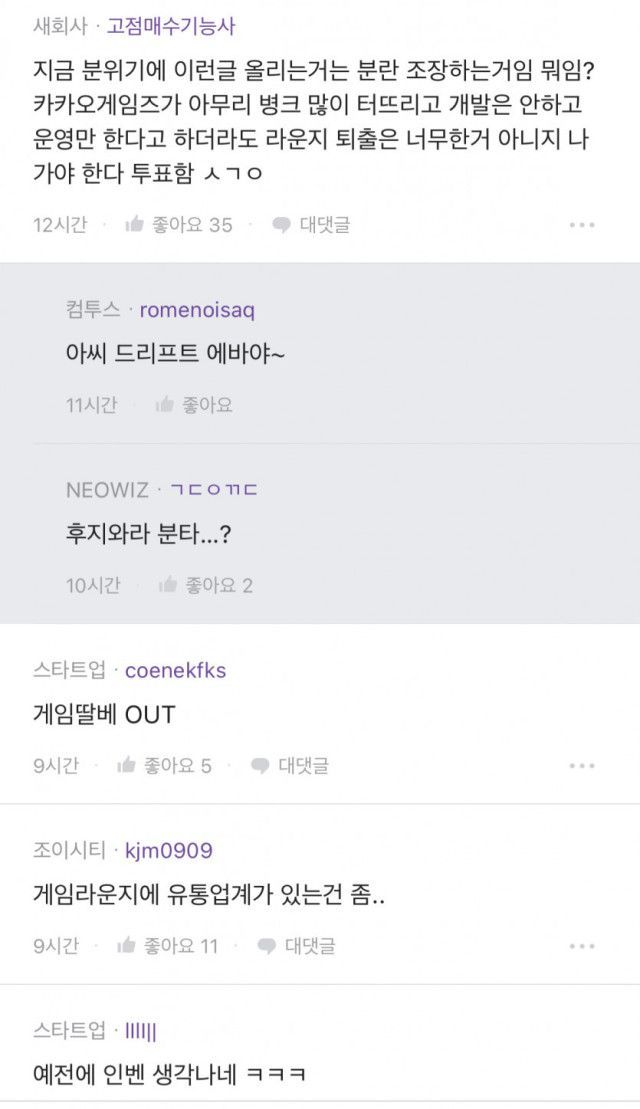This screenshot has width=640, height=1109.
Task: Click reply bubble icon on 고점매수기능사 comment
Action: [282, 225]
